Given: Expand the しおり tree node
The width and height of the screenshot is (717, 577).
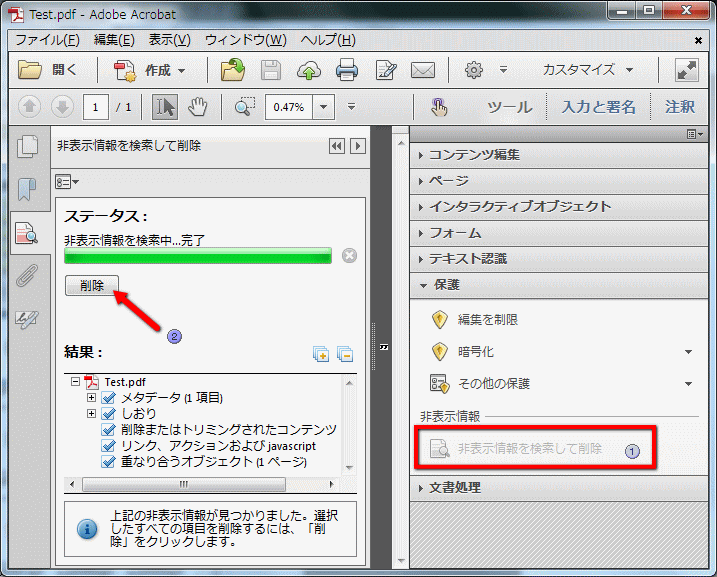Looking at the screenshot, I should (x=91, y=414).
